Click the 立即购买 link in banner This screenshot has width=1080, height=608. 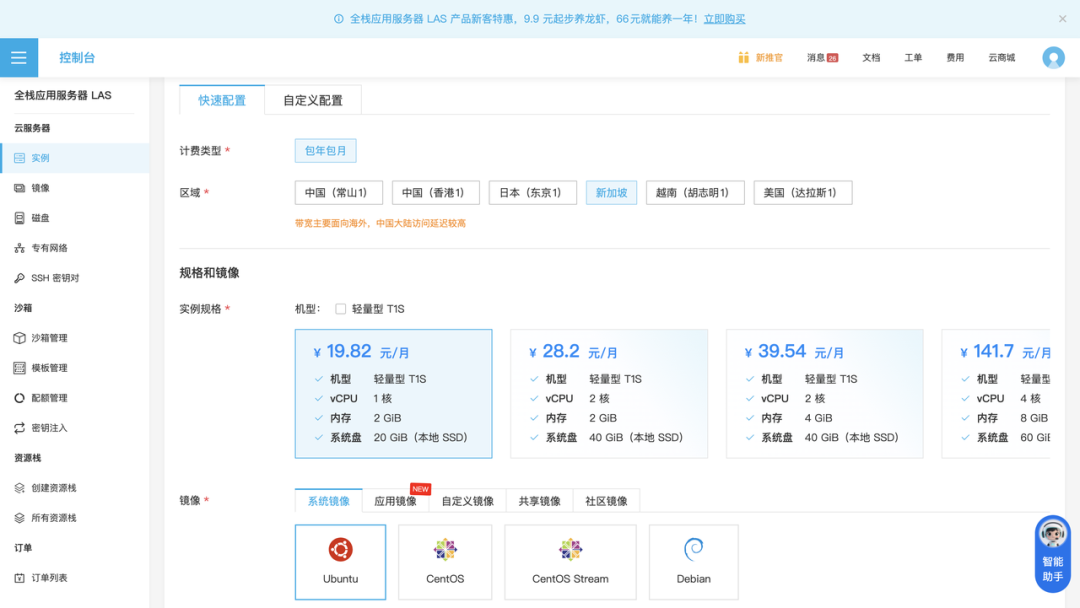pos(725,19)
